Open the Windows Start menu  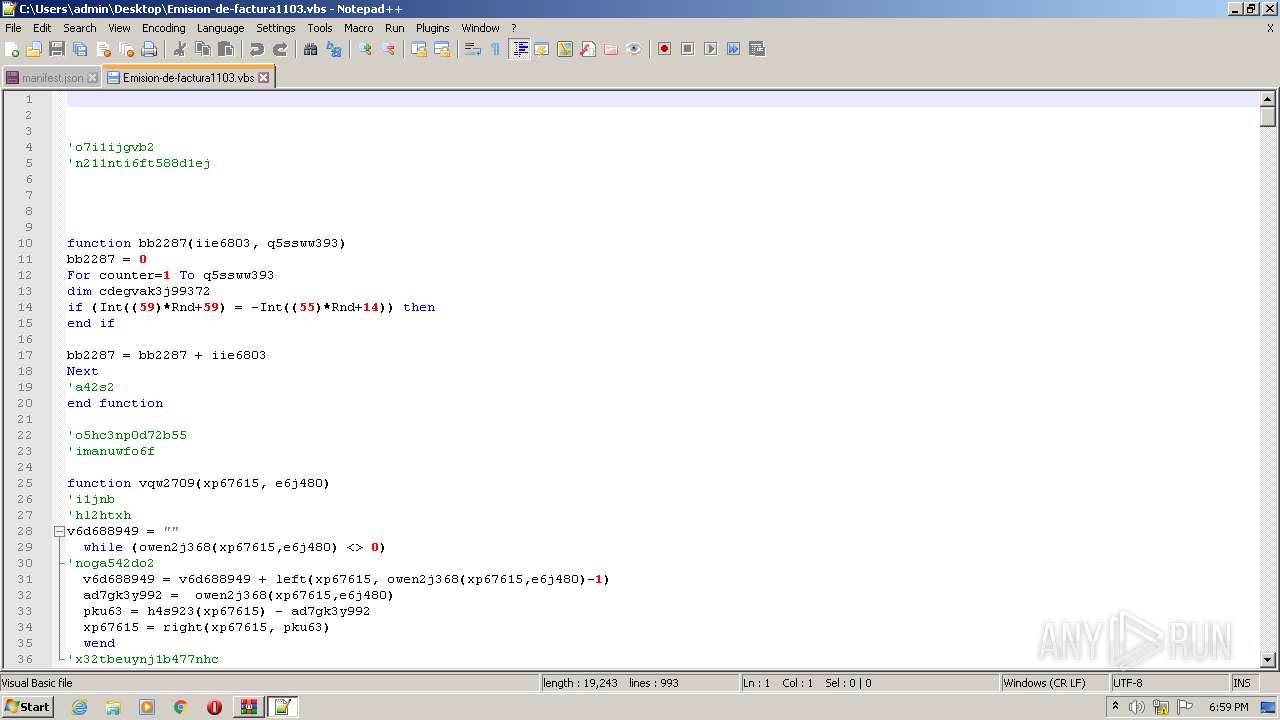click(x=28, y=707)
